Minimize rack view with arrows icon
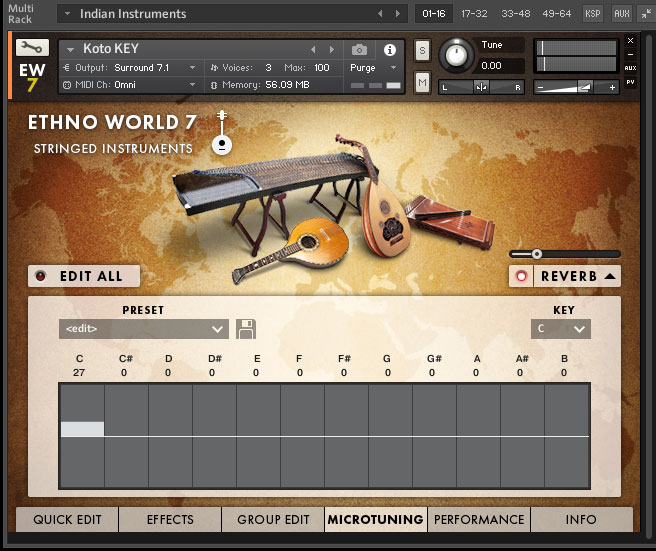 pos(646,14)
